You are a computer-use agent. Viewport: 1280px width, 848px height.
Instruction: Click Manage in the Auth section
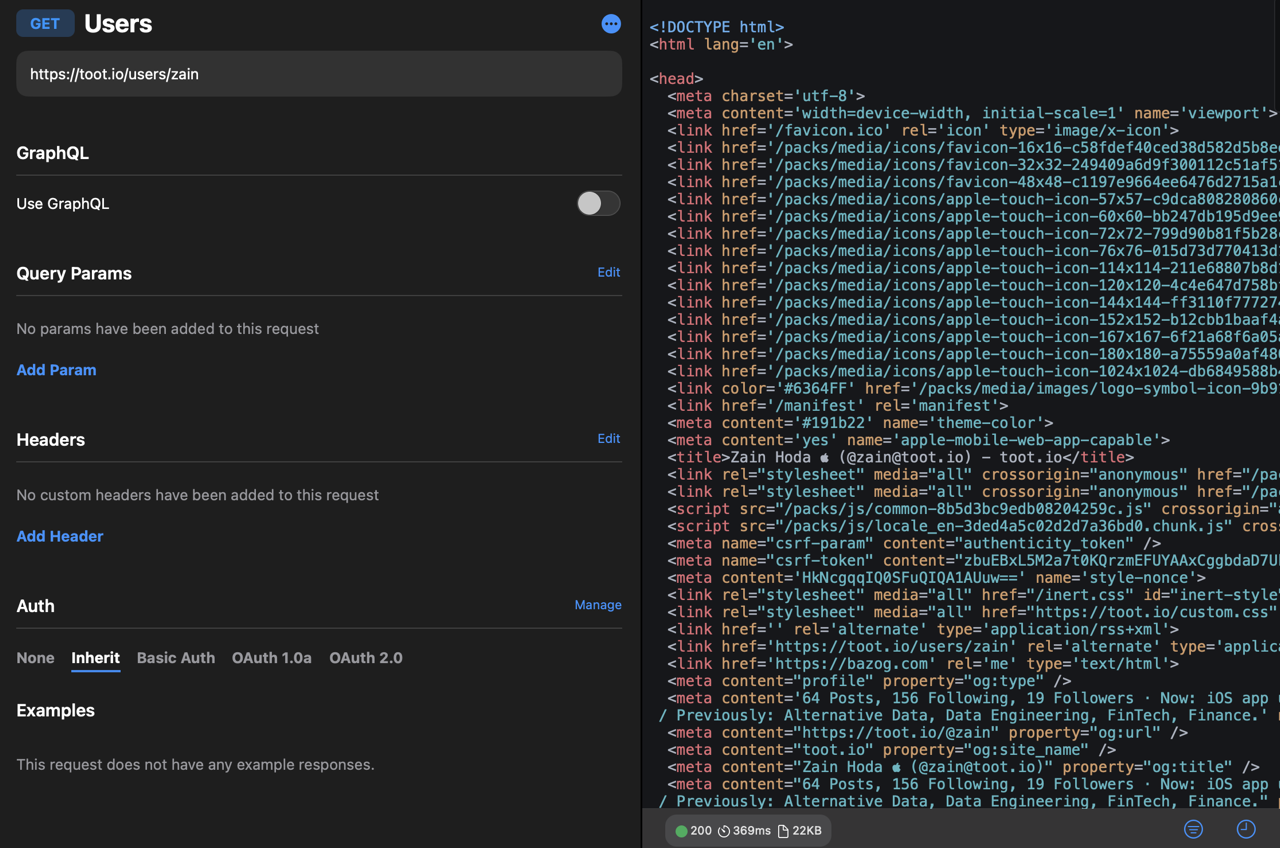point(598,605)
